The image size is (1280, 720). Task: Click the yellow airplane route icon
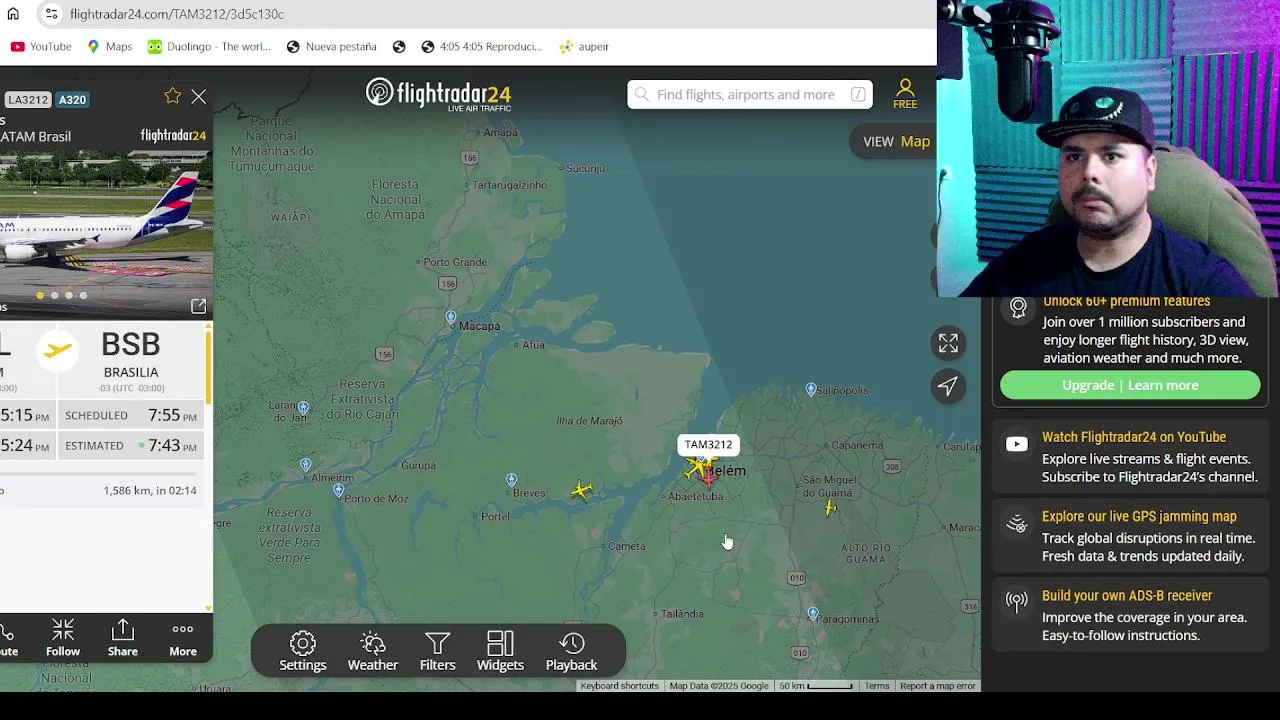coord(58,350)
